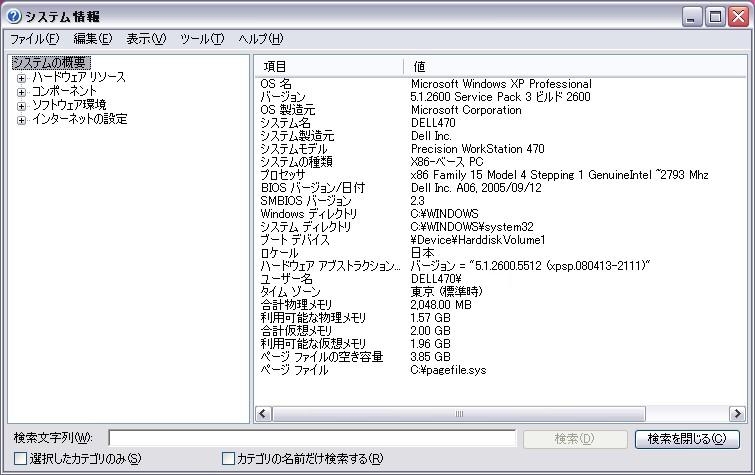
Task: Select the BIOS バージョン/日付 row
Action: 501,188
